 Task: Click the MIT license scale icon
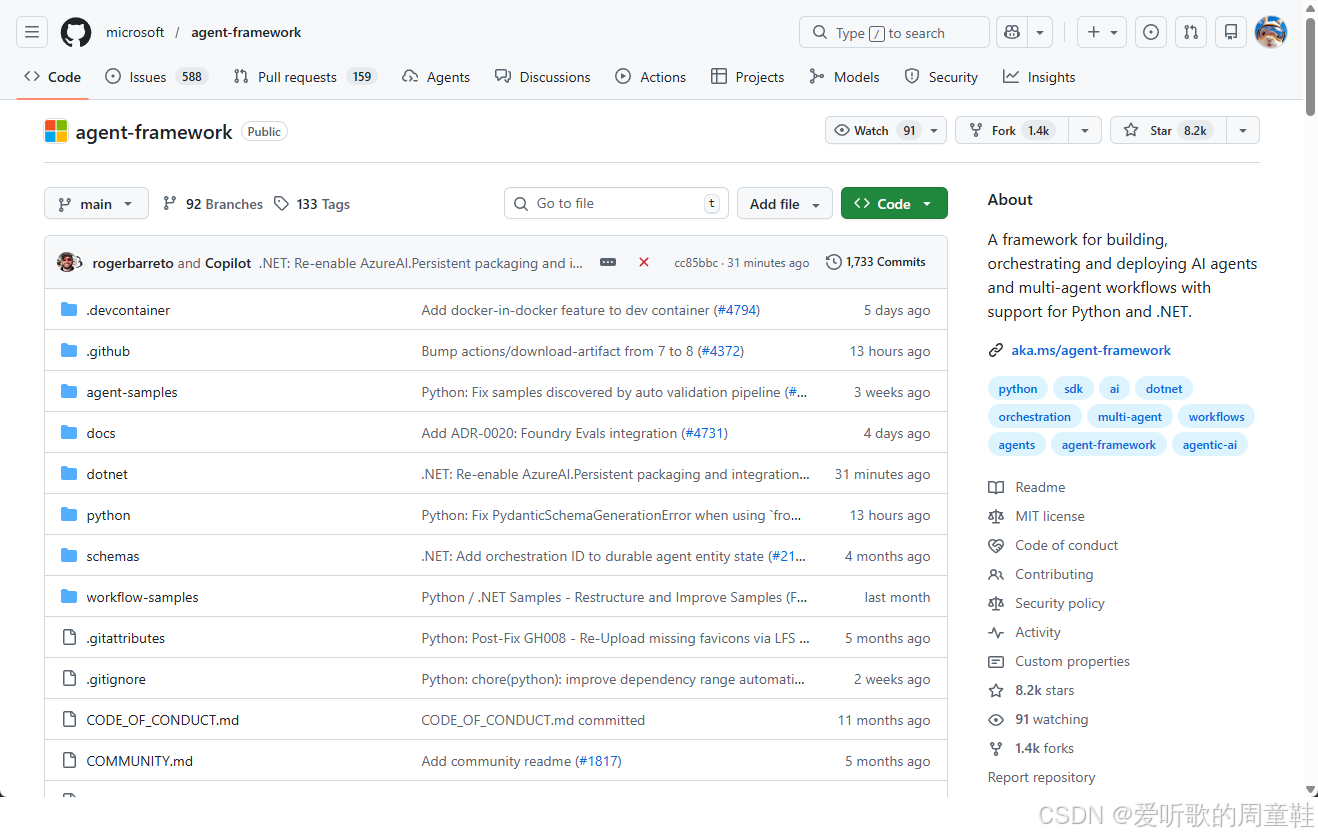tap(996, 516)
